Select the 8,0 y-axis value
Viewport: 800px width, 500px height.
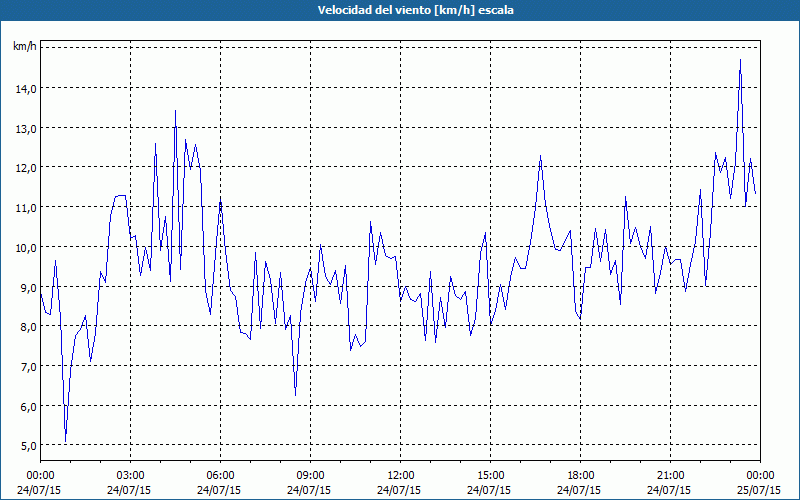[28, 326]
